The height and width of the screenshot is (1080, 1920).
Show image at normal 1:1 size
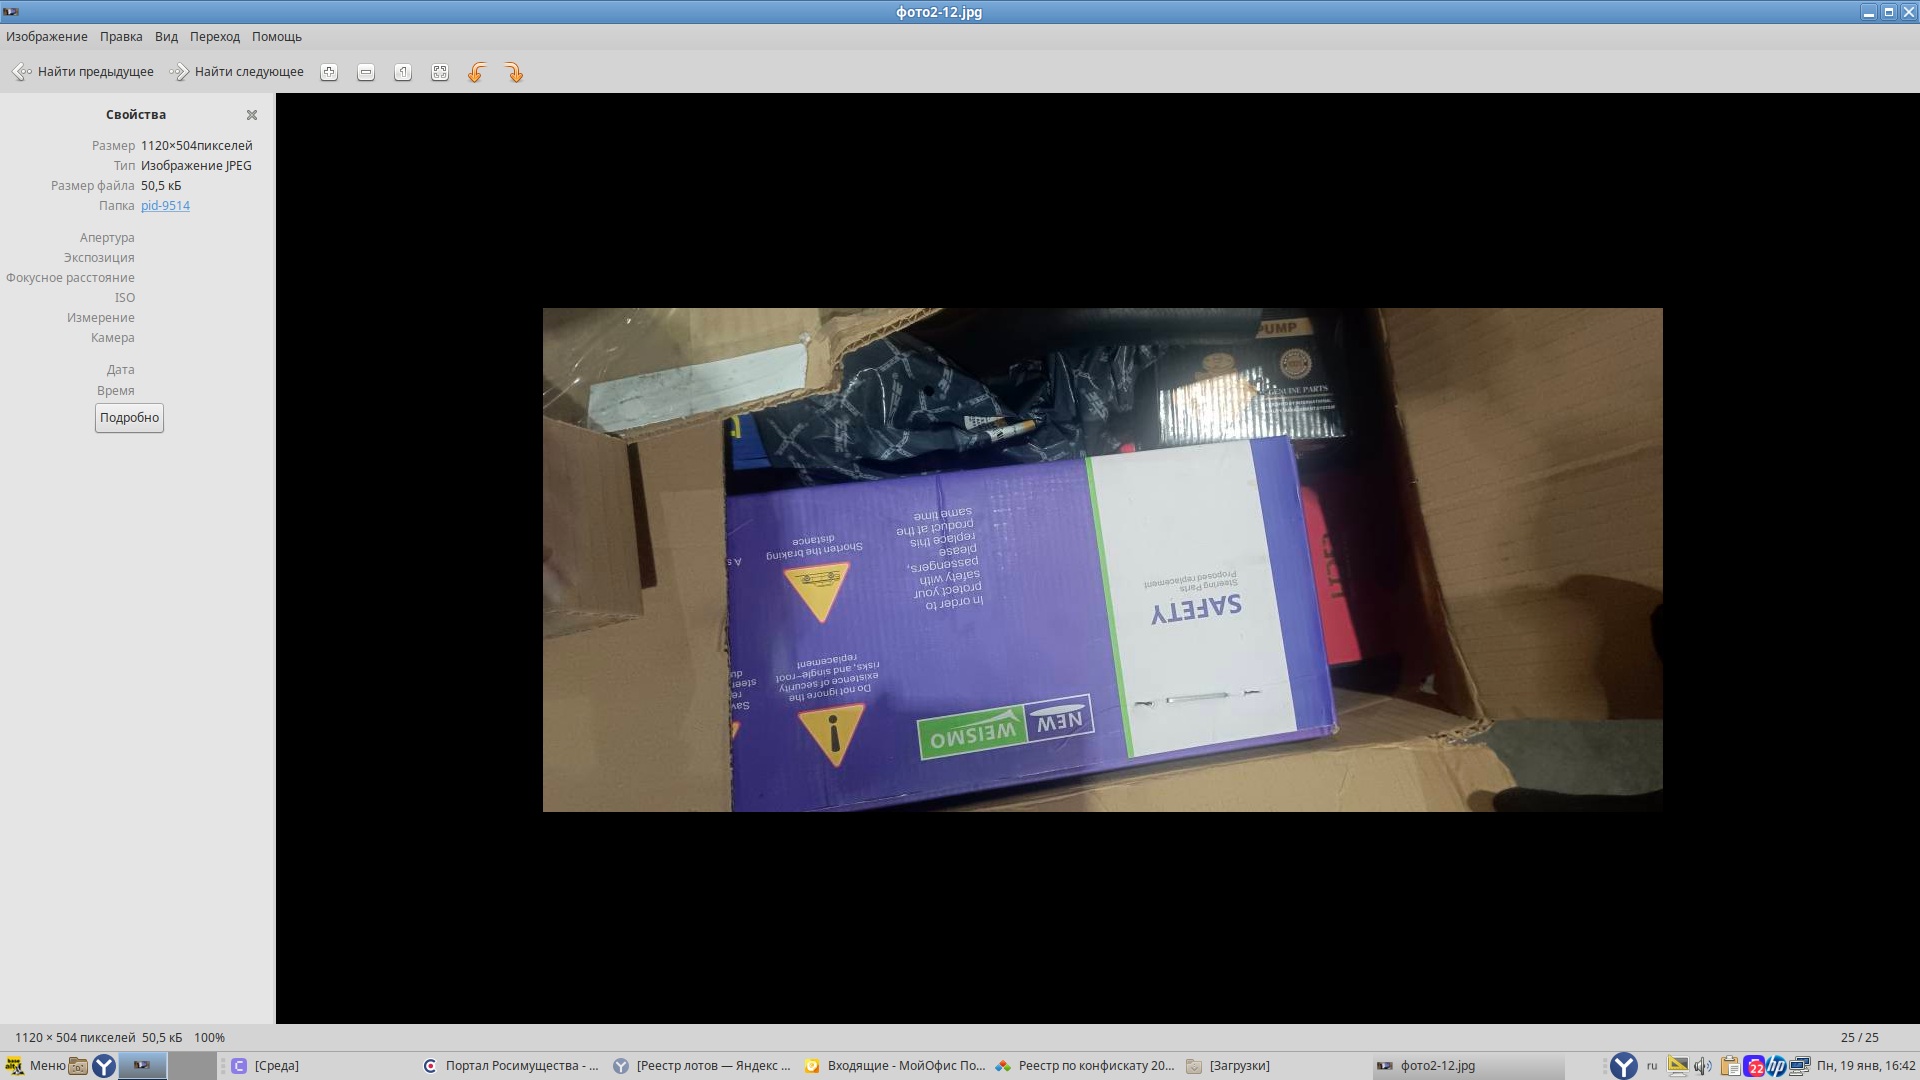403,72
